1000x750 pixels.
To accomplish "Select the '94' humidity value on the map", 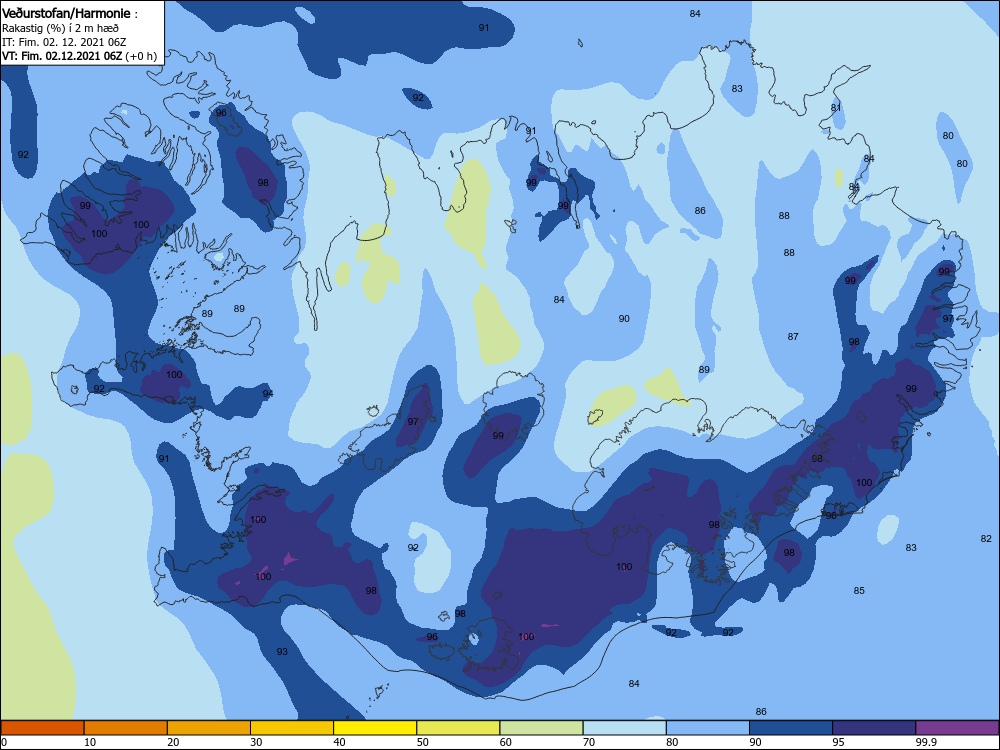I will coord(268,393).
